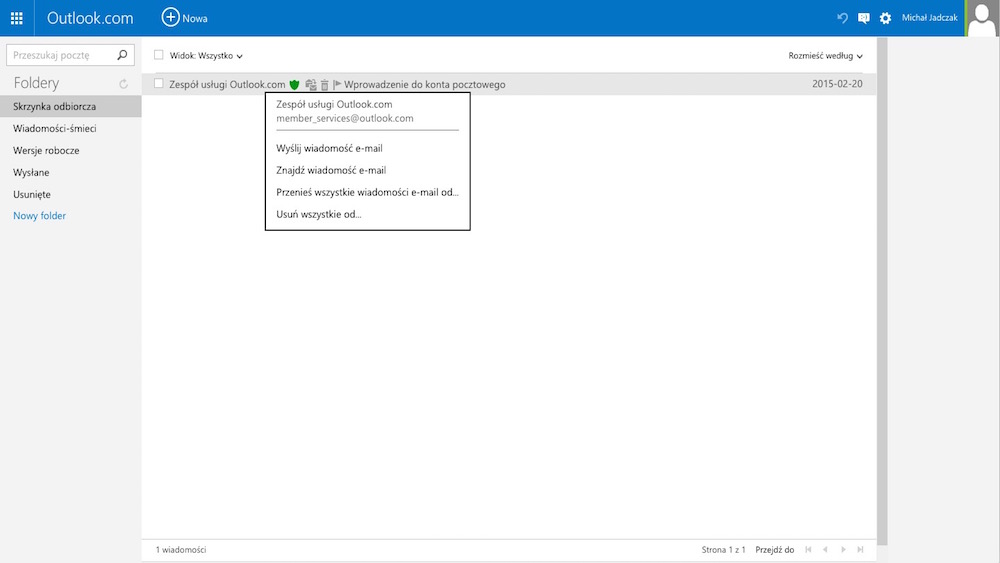Compose a new message with Nowa
Viewport: 1000px width, 563px height.
click(x=184, y=18)
